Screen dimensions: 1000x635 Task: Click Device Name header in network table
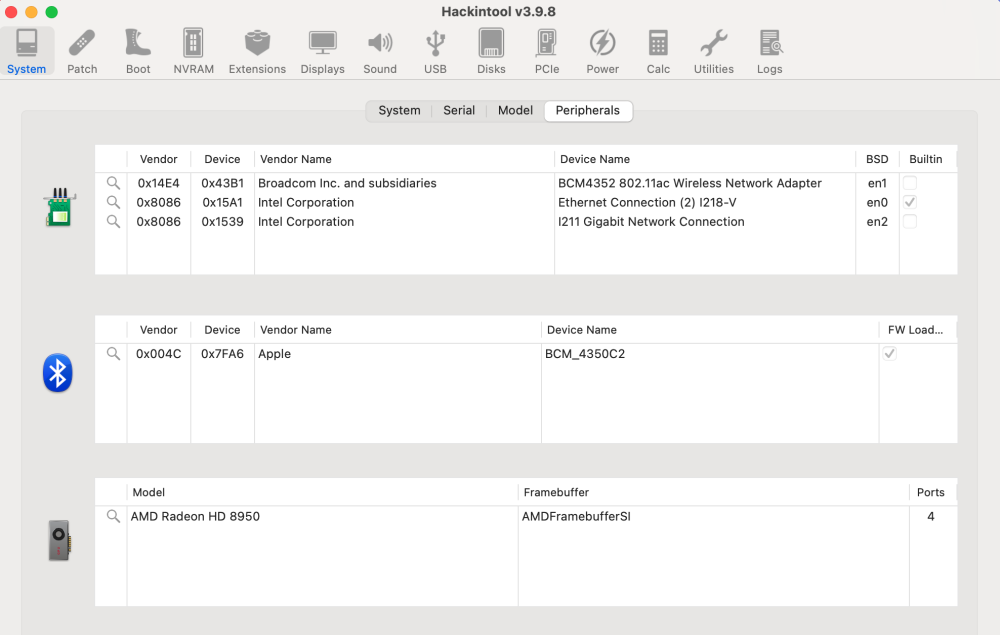(705, 159)
